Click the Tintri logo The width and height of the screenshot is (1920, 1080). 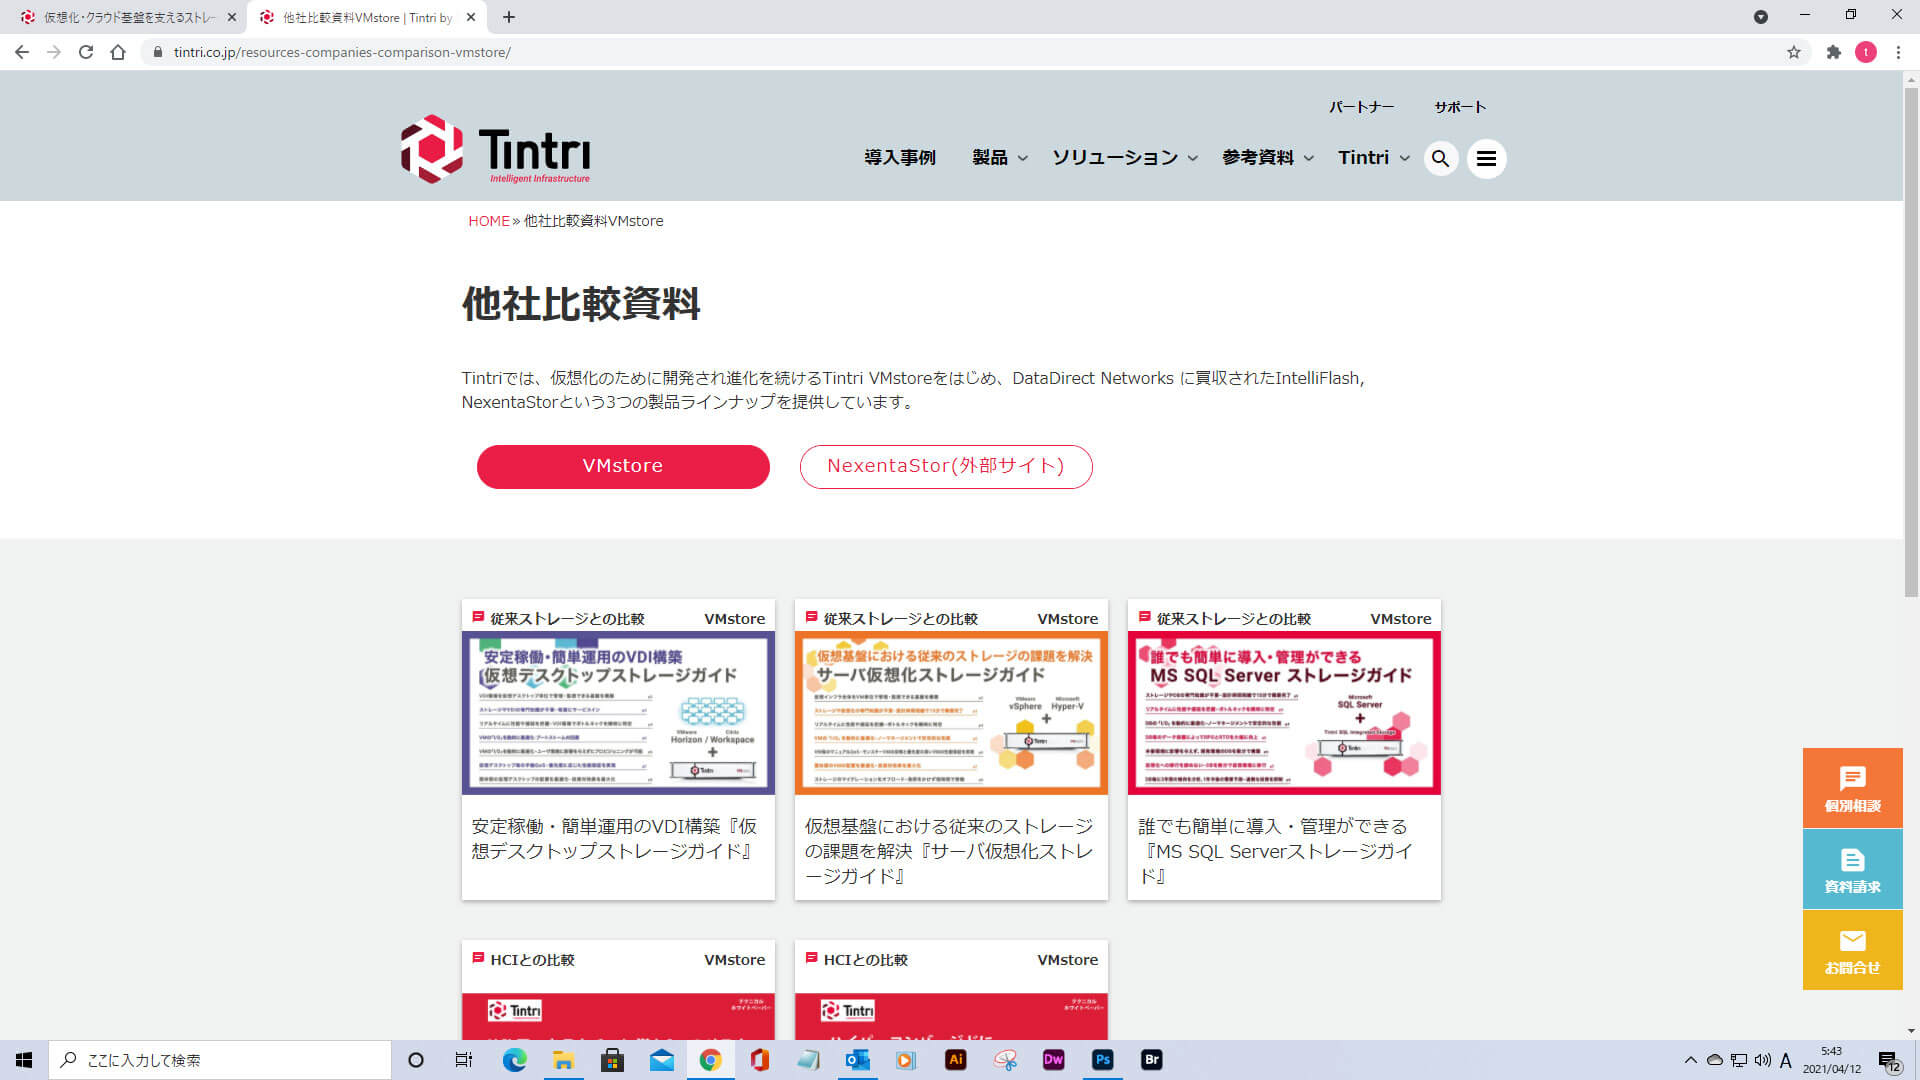495,150
